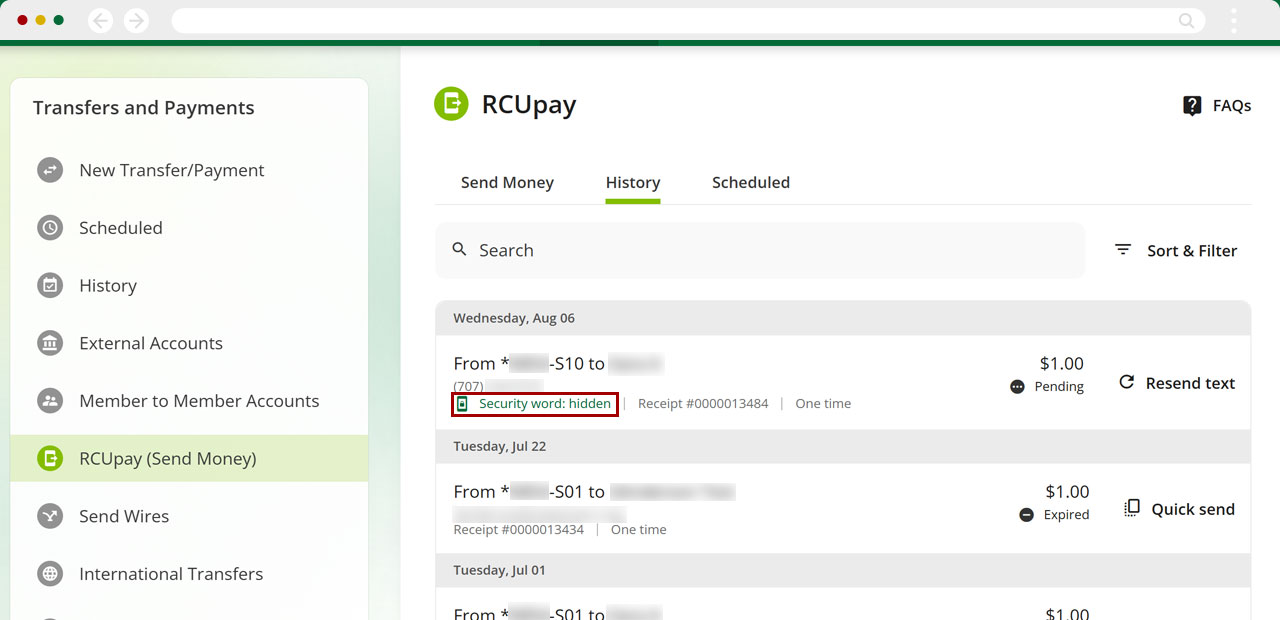Click the International Transfers globe icon
Screen dimensions: 1280x620
(50, 574)
